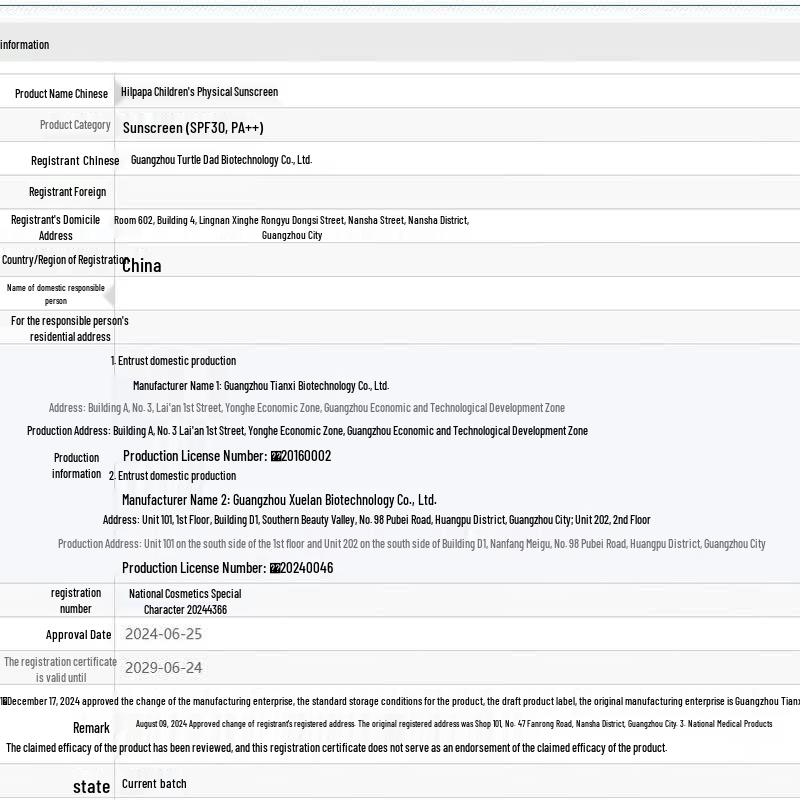800x800 pixels.
Task: Select 'Guangzhou Turtle Dad Biotechnology Co., Ltd.' text
Action: click(221, 160)
